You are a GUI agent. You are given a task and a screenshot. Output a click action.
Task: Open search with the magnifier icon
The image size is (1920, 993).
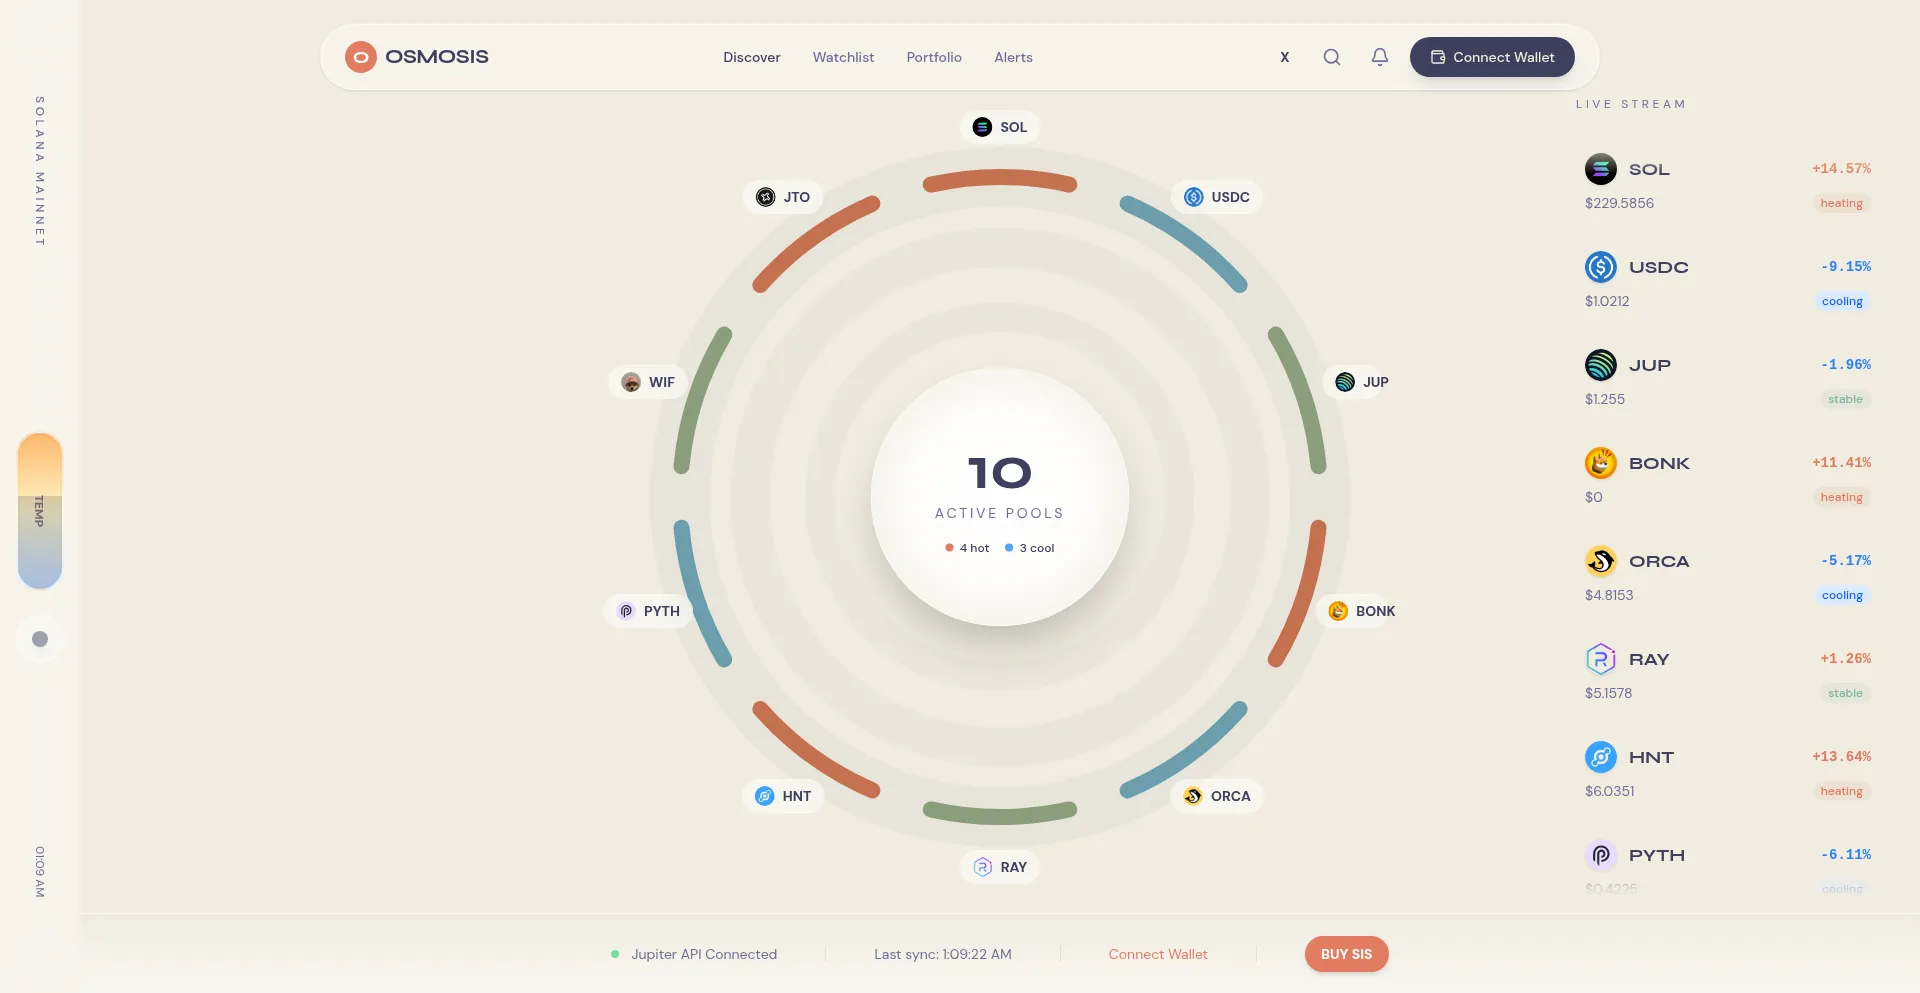click(1331, 57)
